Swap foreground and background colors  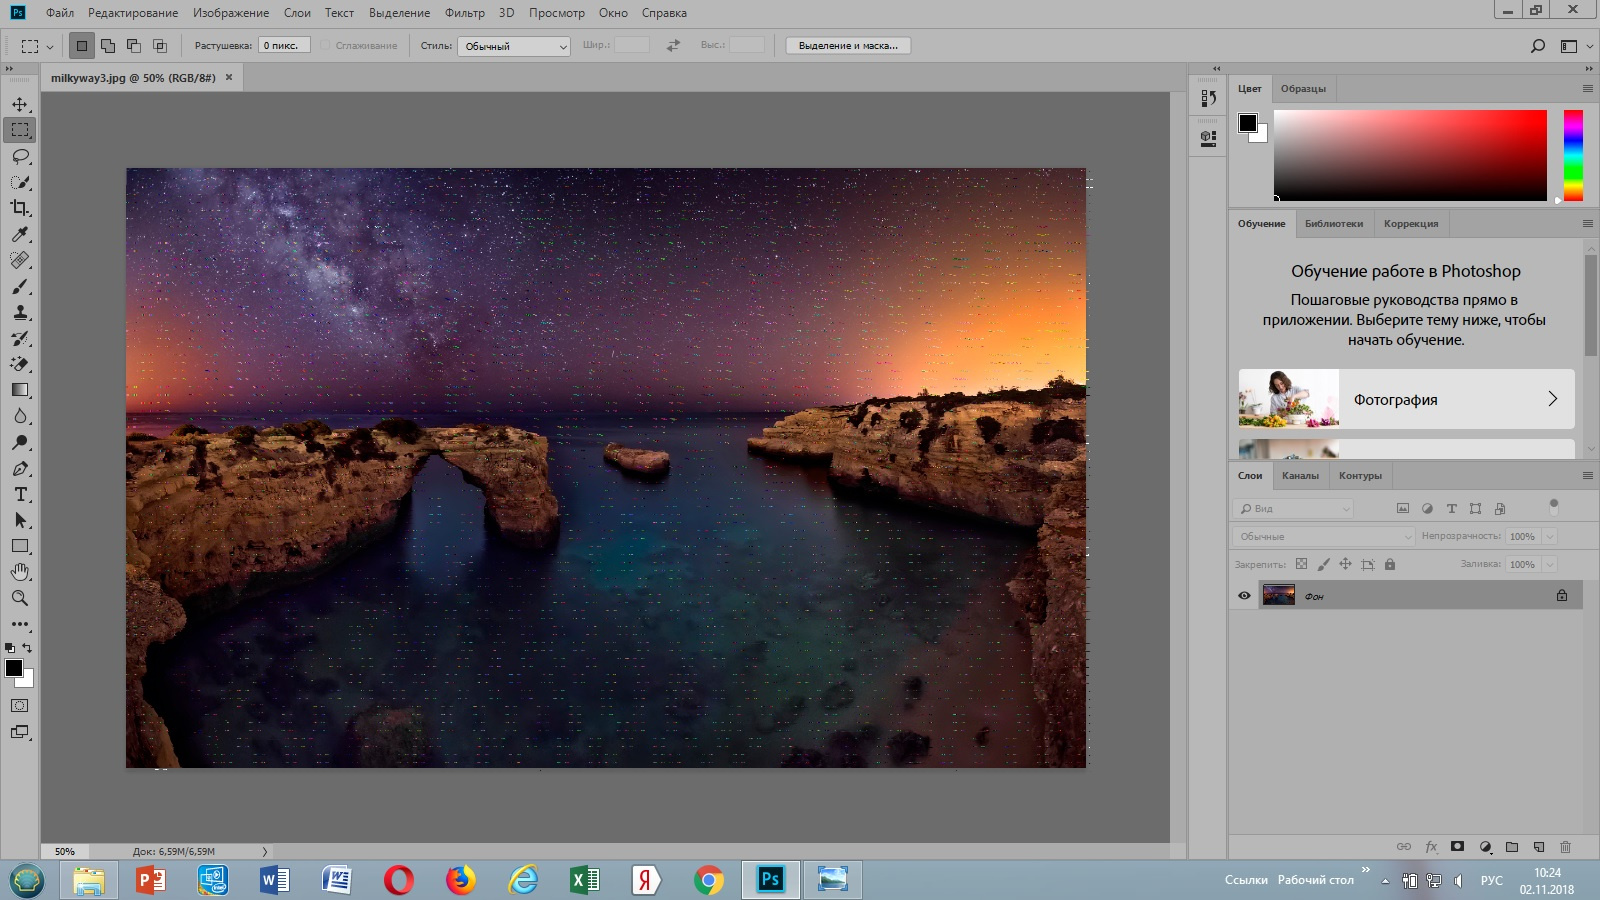(x=27, y=648)
